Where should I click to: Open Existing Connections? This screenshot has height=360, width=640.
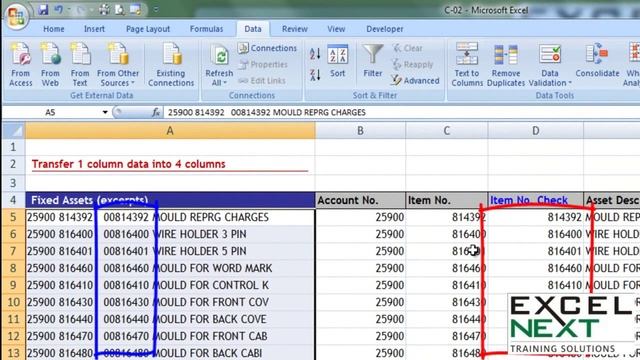[x=171, y=64]
